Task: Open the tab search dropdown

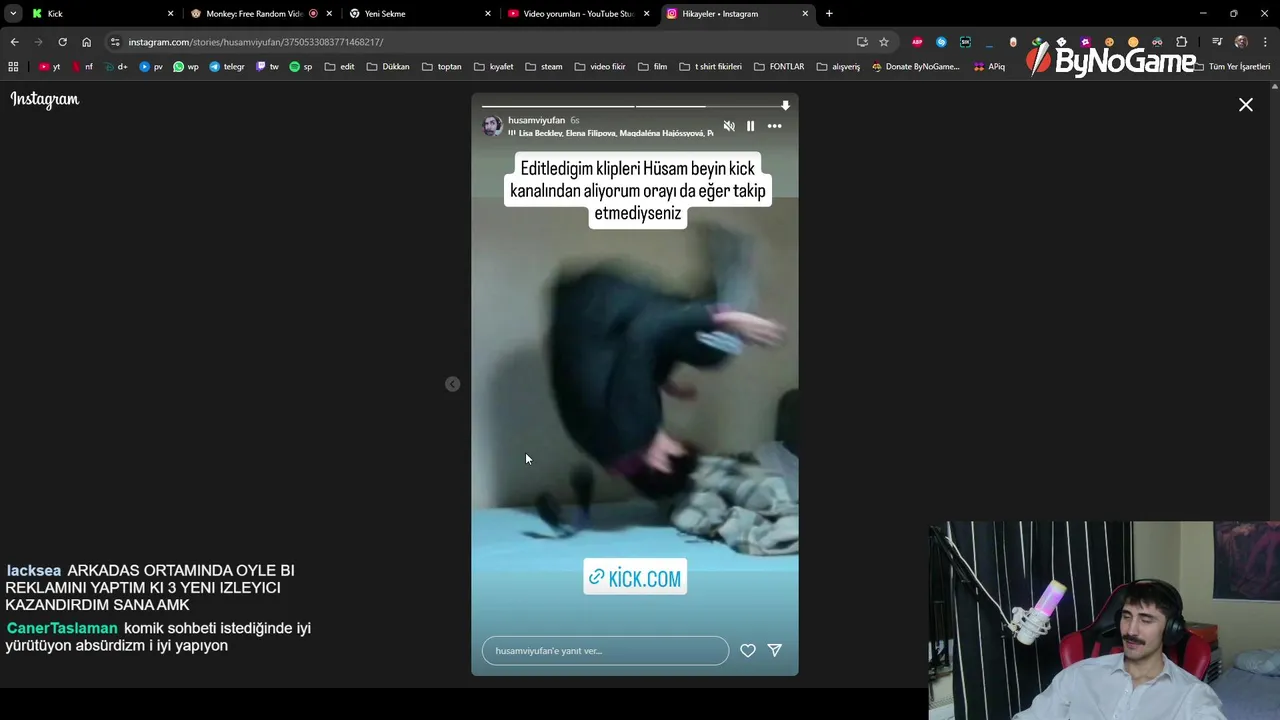Action: [13, 14]
